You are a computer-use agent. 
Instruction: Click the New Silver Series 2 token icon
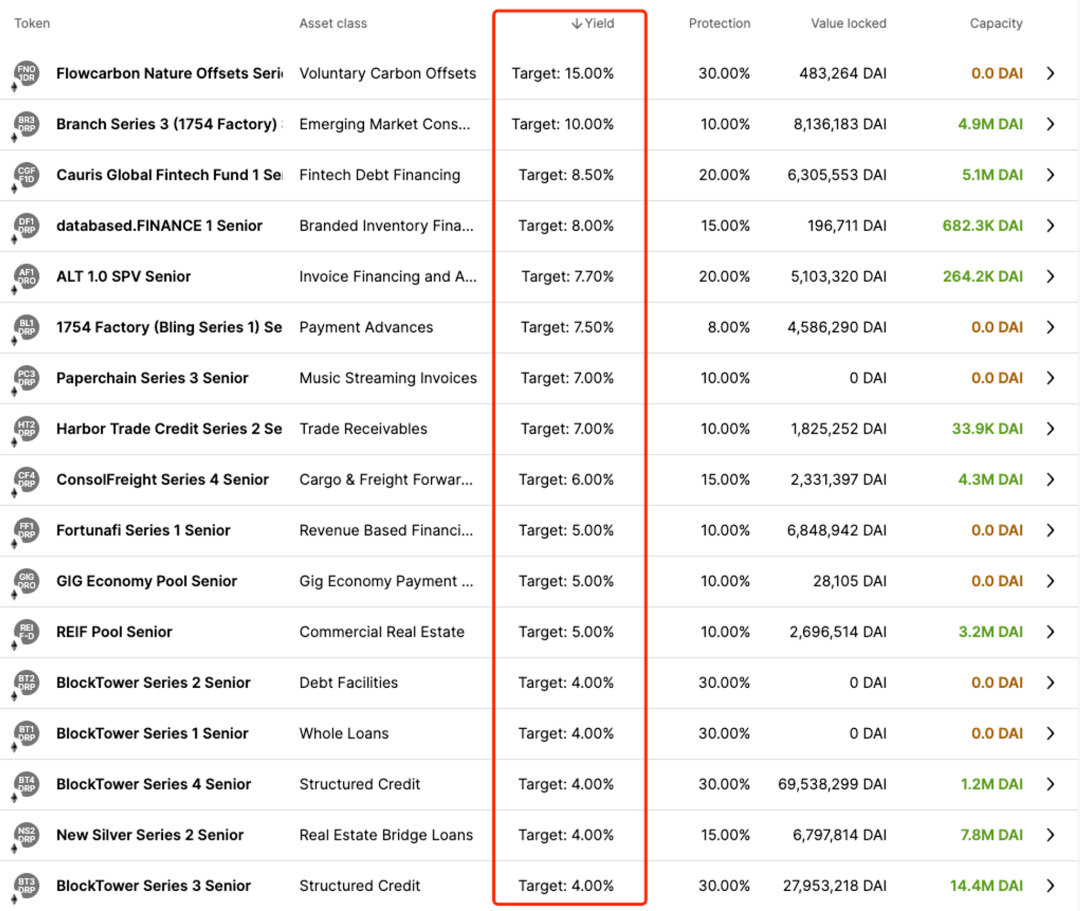27,835
